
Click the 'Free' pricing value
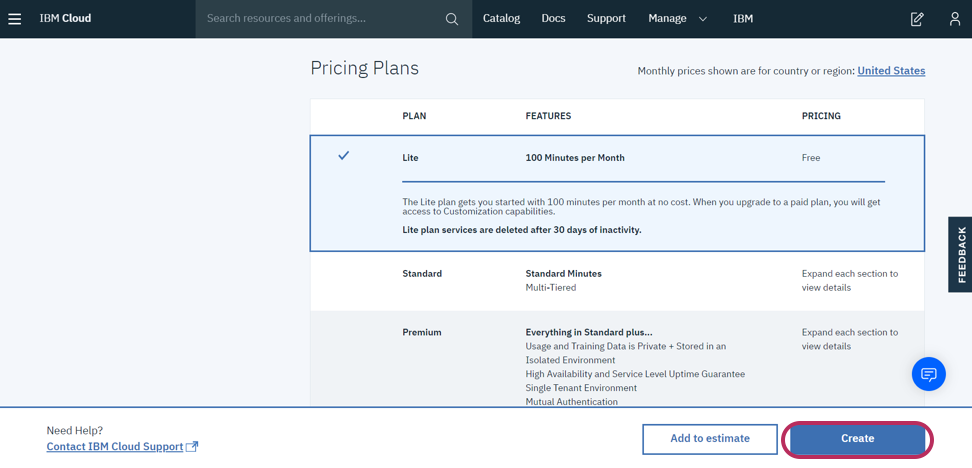click(x=811, y=158)
